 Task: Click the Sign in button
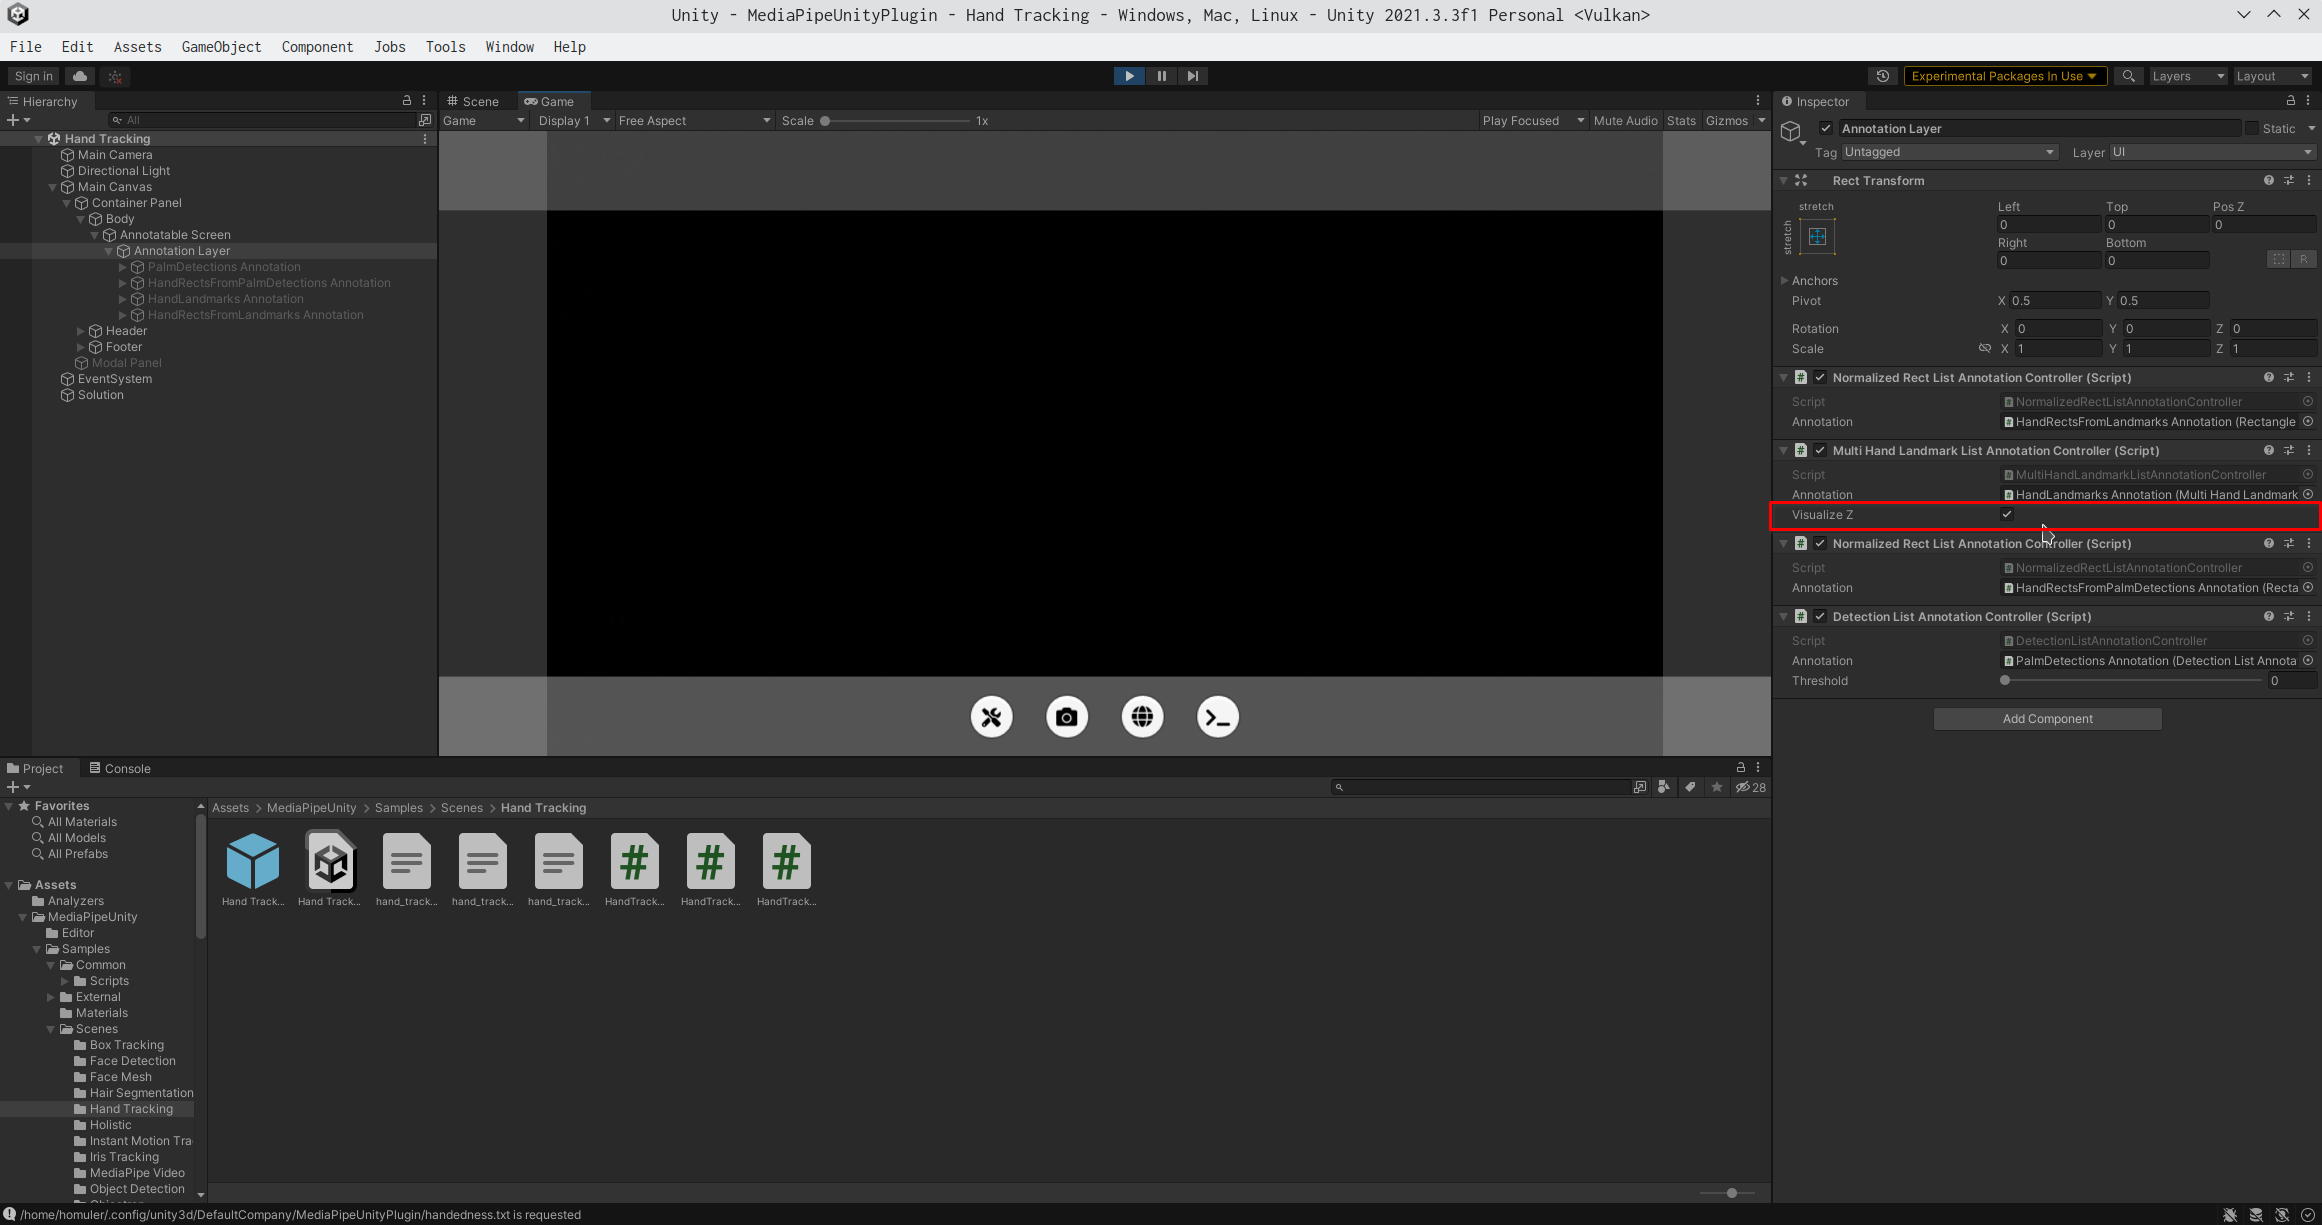click(x=32, y=76)
